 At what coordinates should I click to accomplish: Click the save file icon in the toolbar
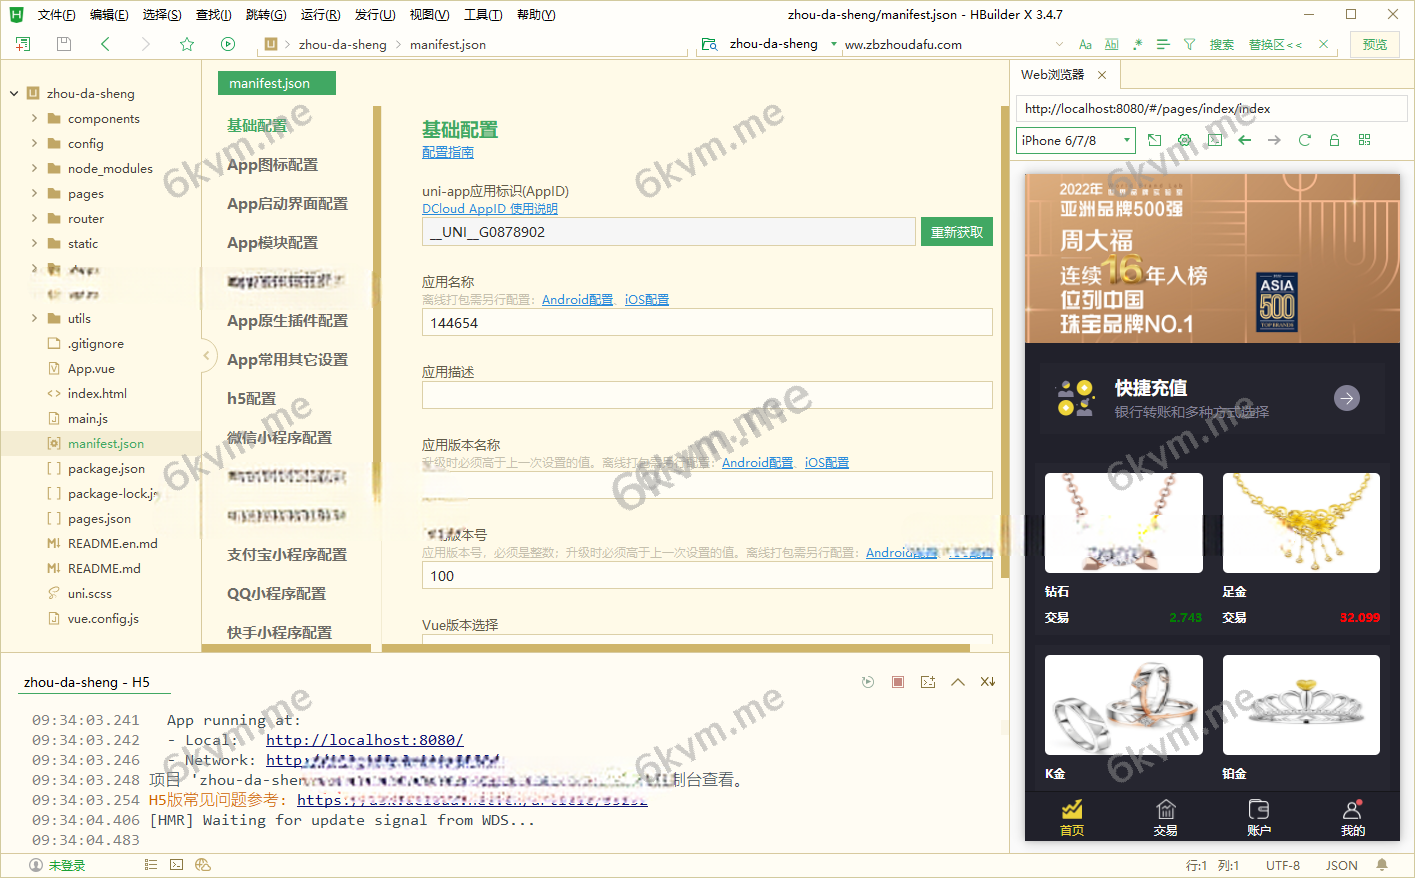62,44
